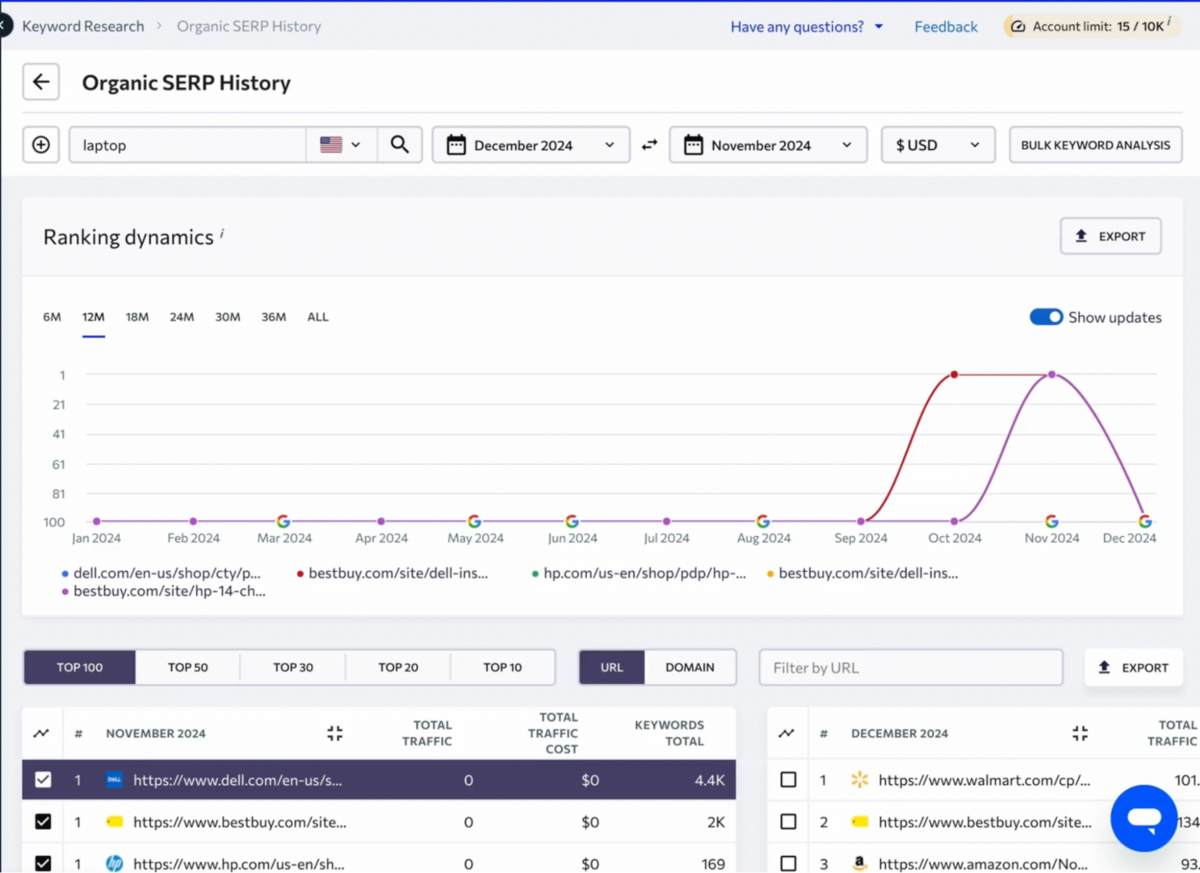Image resolution: width=1200 pixels, height=873 pixels.
Task: Click the collapse icon in December 2024 column
Action: (1080, 733)
